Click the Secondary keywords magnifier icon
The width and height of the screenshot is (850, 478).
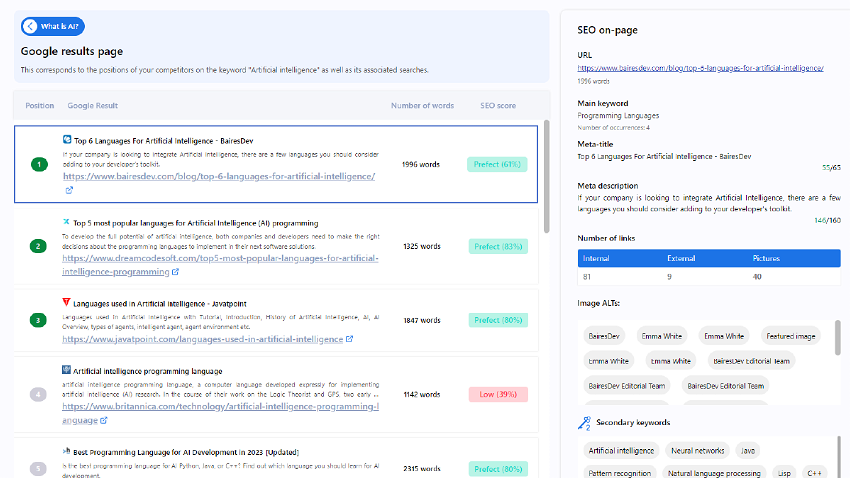[x=584, y=423]
